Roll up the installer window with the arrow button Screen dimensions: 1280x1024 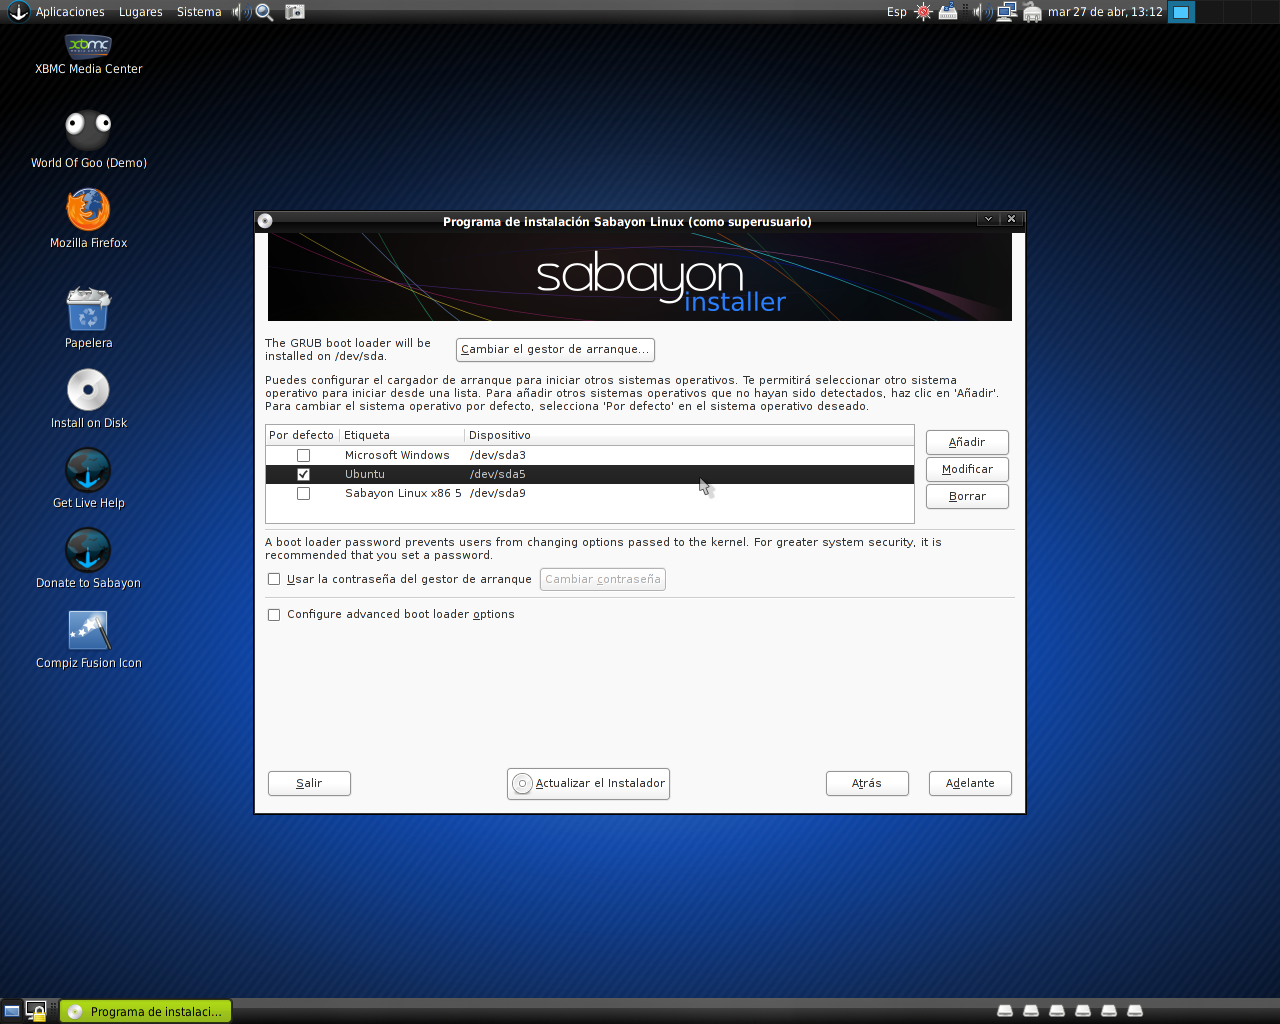(x=988, y=219)
